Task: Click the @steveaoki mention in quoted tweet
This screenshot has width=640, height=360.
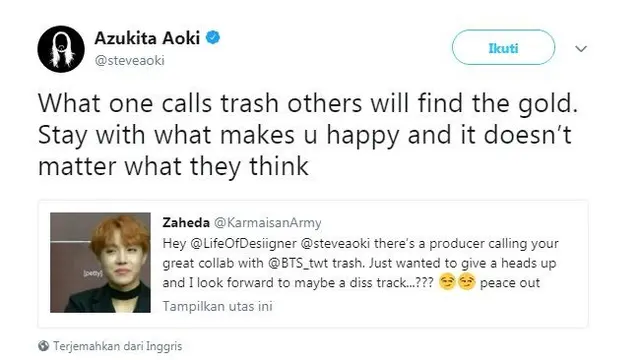Action: coord(335,244)
